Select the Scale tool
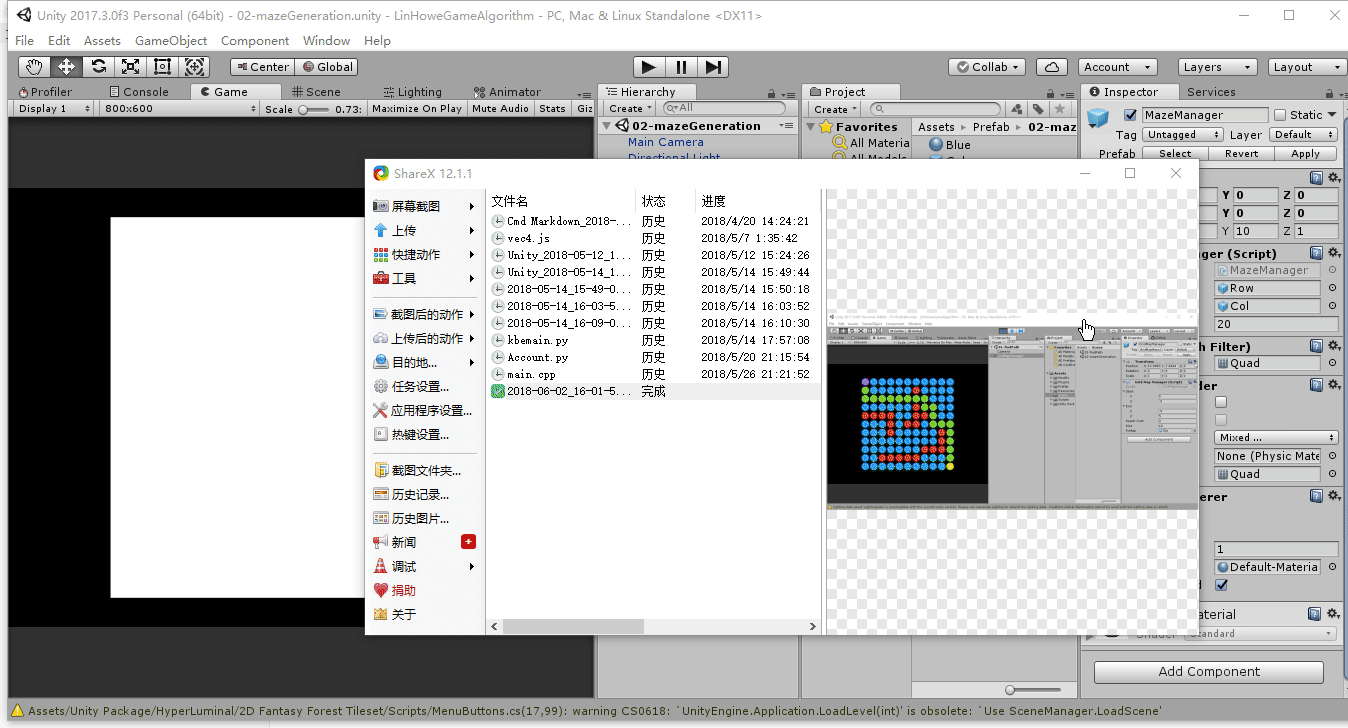The width and height of the screenshot is (1348, 728). point(130,67)
